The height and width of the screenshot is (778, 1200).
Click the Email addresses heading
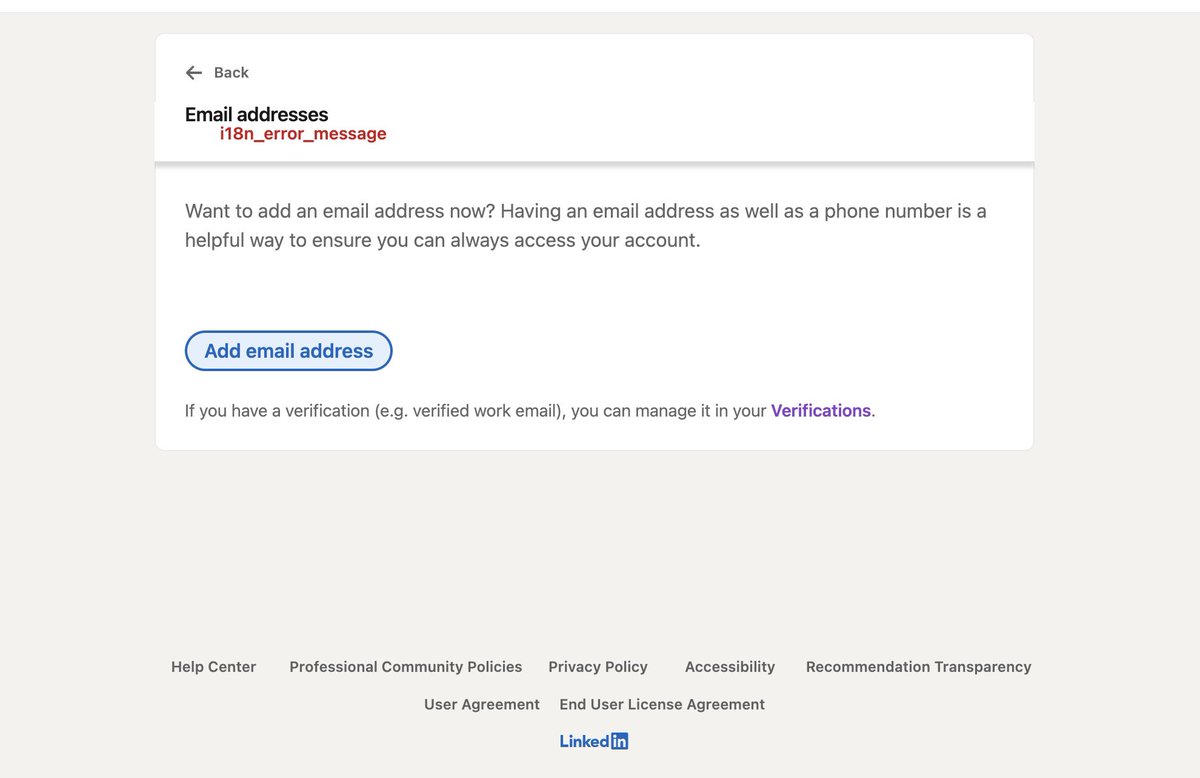(257, 115)
